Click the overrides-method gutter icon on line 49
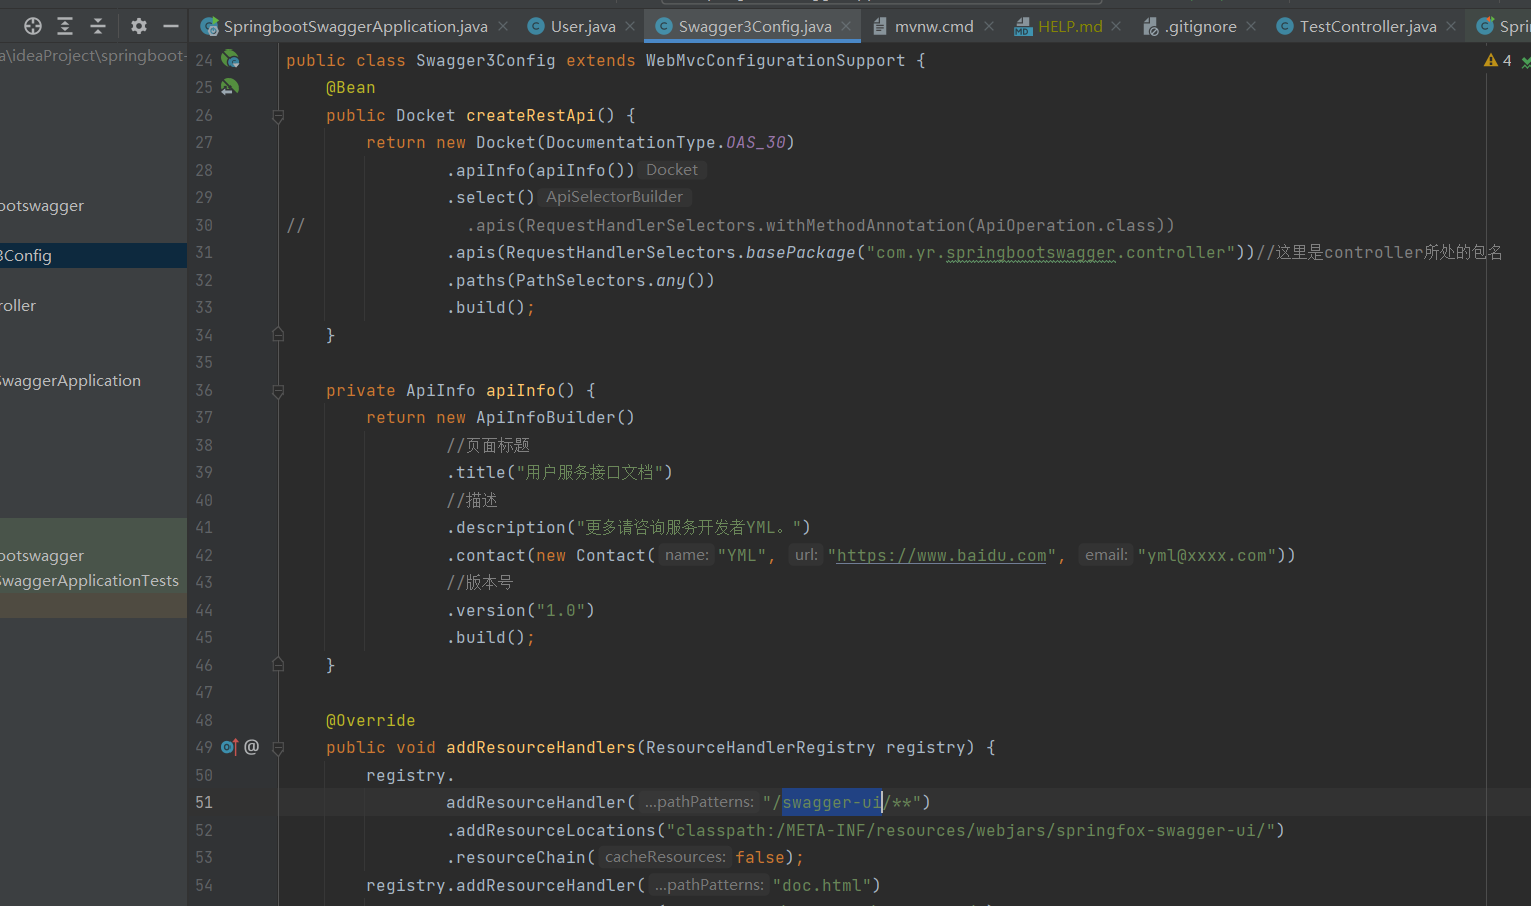1531x906 pixels. click(229, 747)
